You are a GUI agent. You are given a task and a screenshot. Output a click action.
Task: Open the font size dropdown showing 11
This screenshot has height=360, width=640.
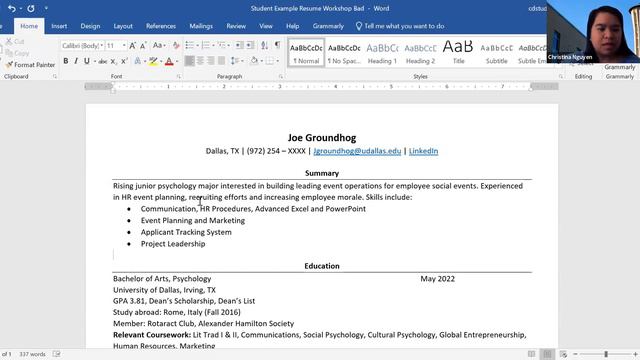pyautogui.click(x=124, y=46)
